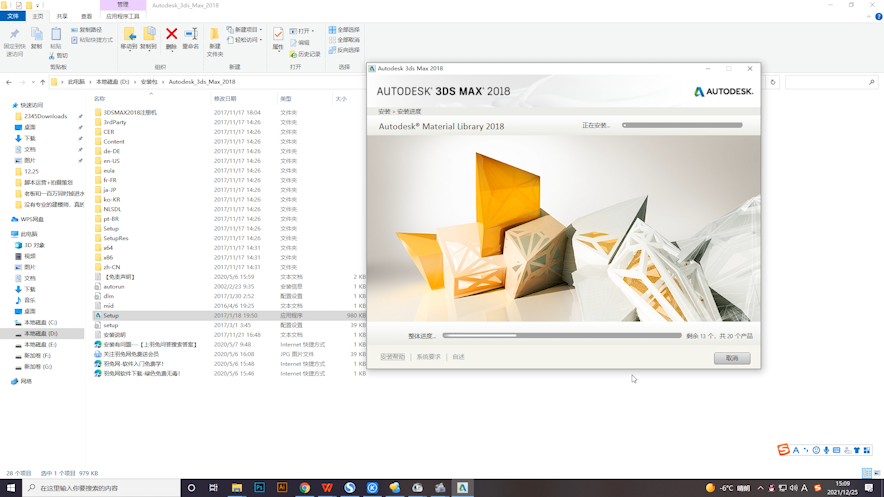The image size is (884, 497).
Task: Open the Open (打开) dropdown in ribbon
Action: pos(302,31)
